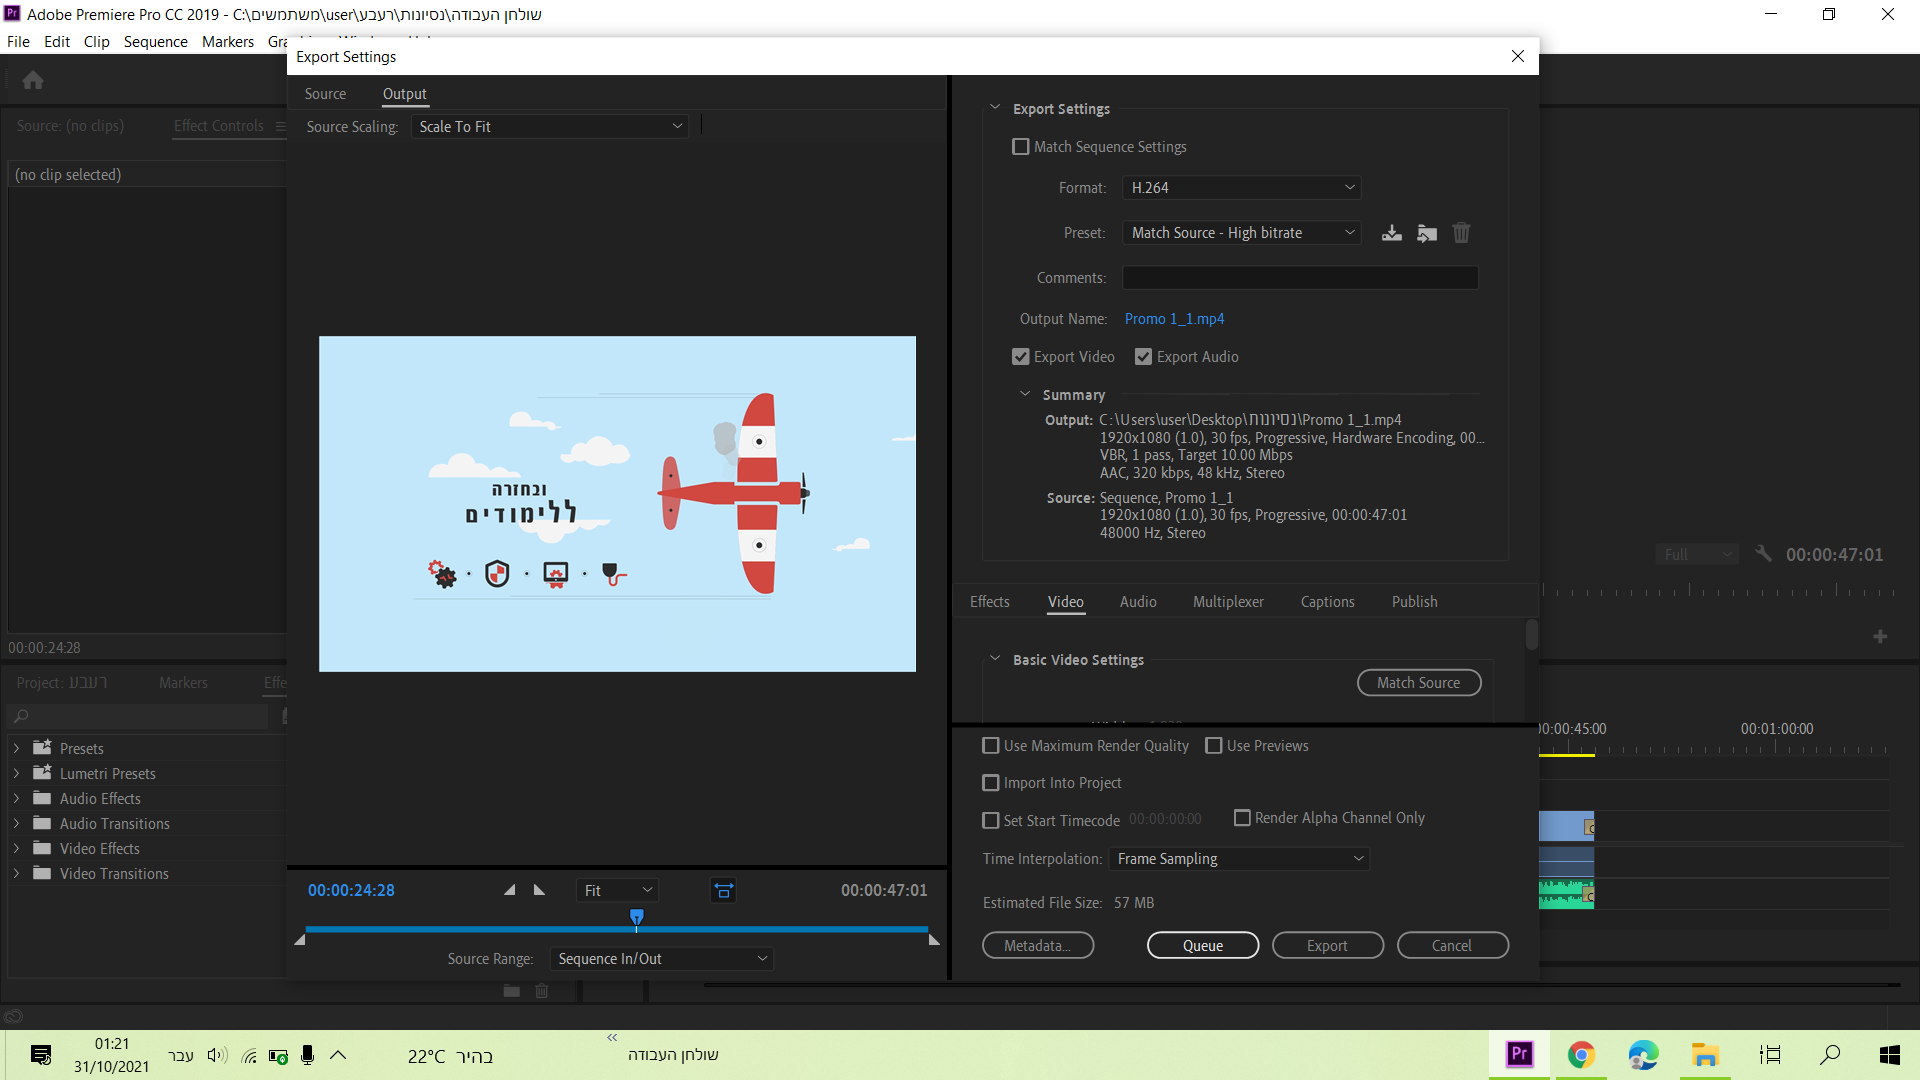1920x1080 pixels.
Task: Click the Save Preset icon
Action: 1391,233
